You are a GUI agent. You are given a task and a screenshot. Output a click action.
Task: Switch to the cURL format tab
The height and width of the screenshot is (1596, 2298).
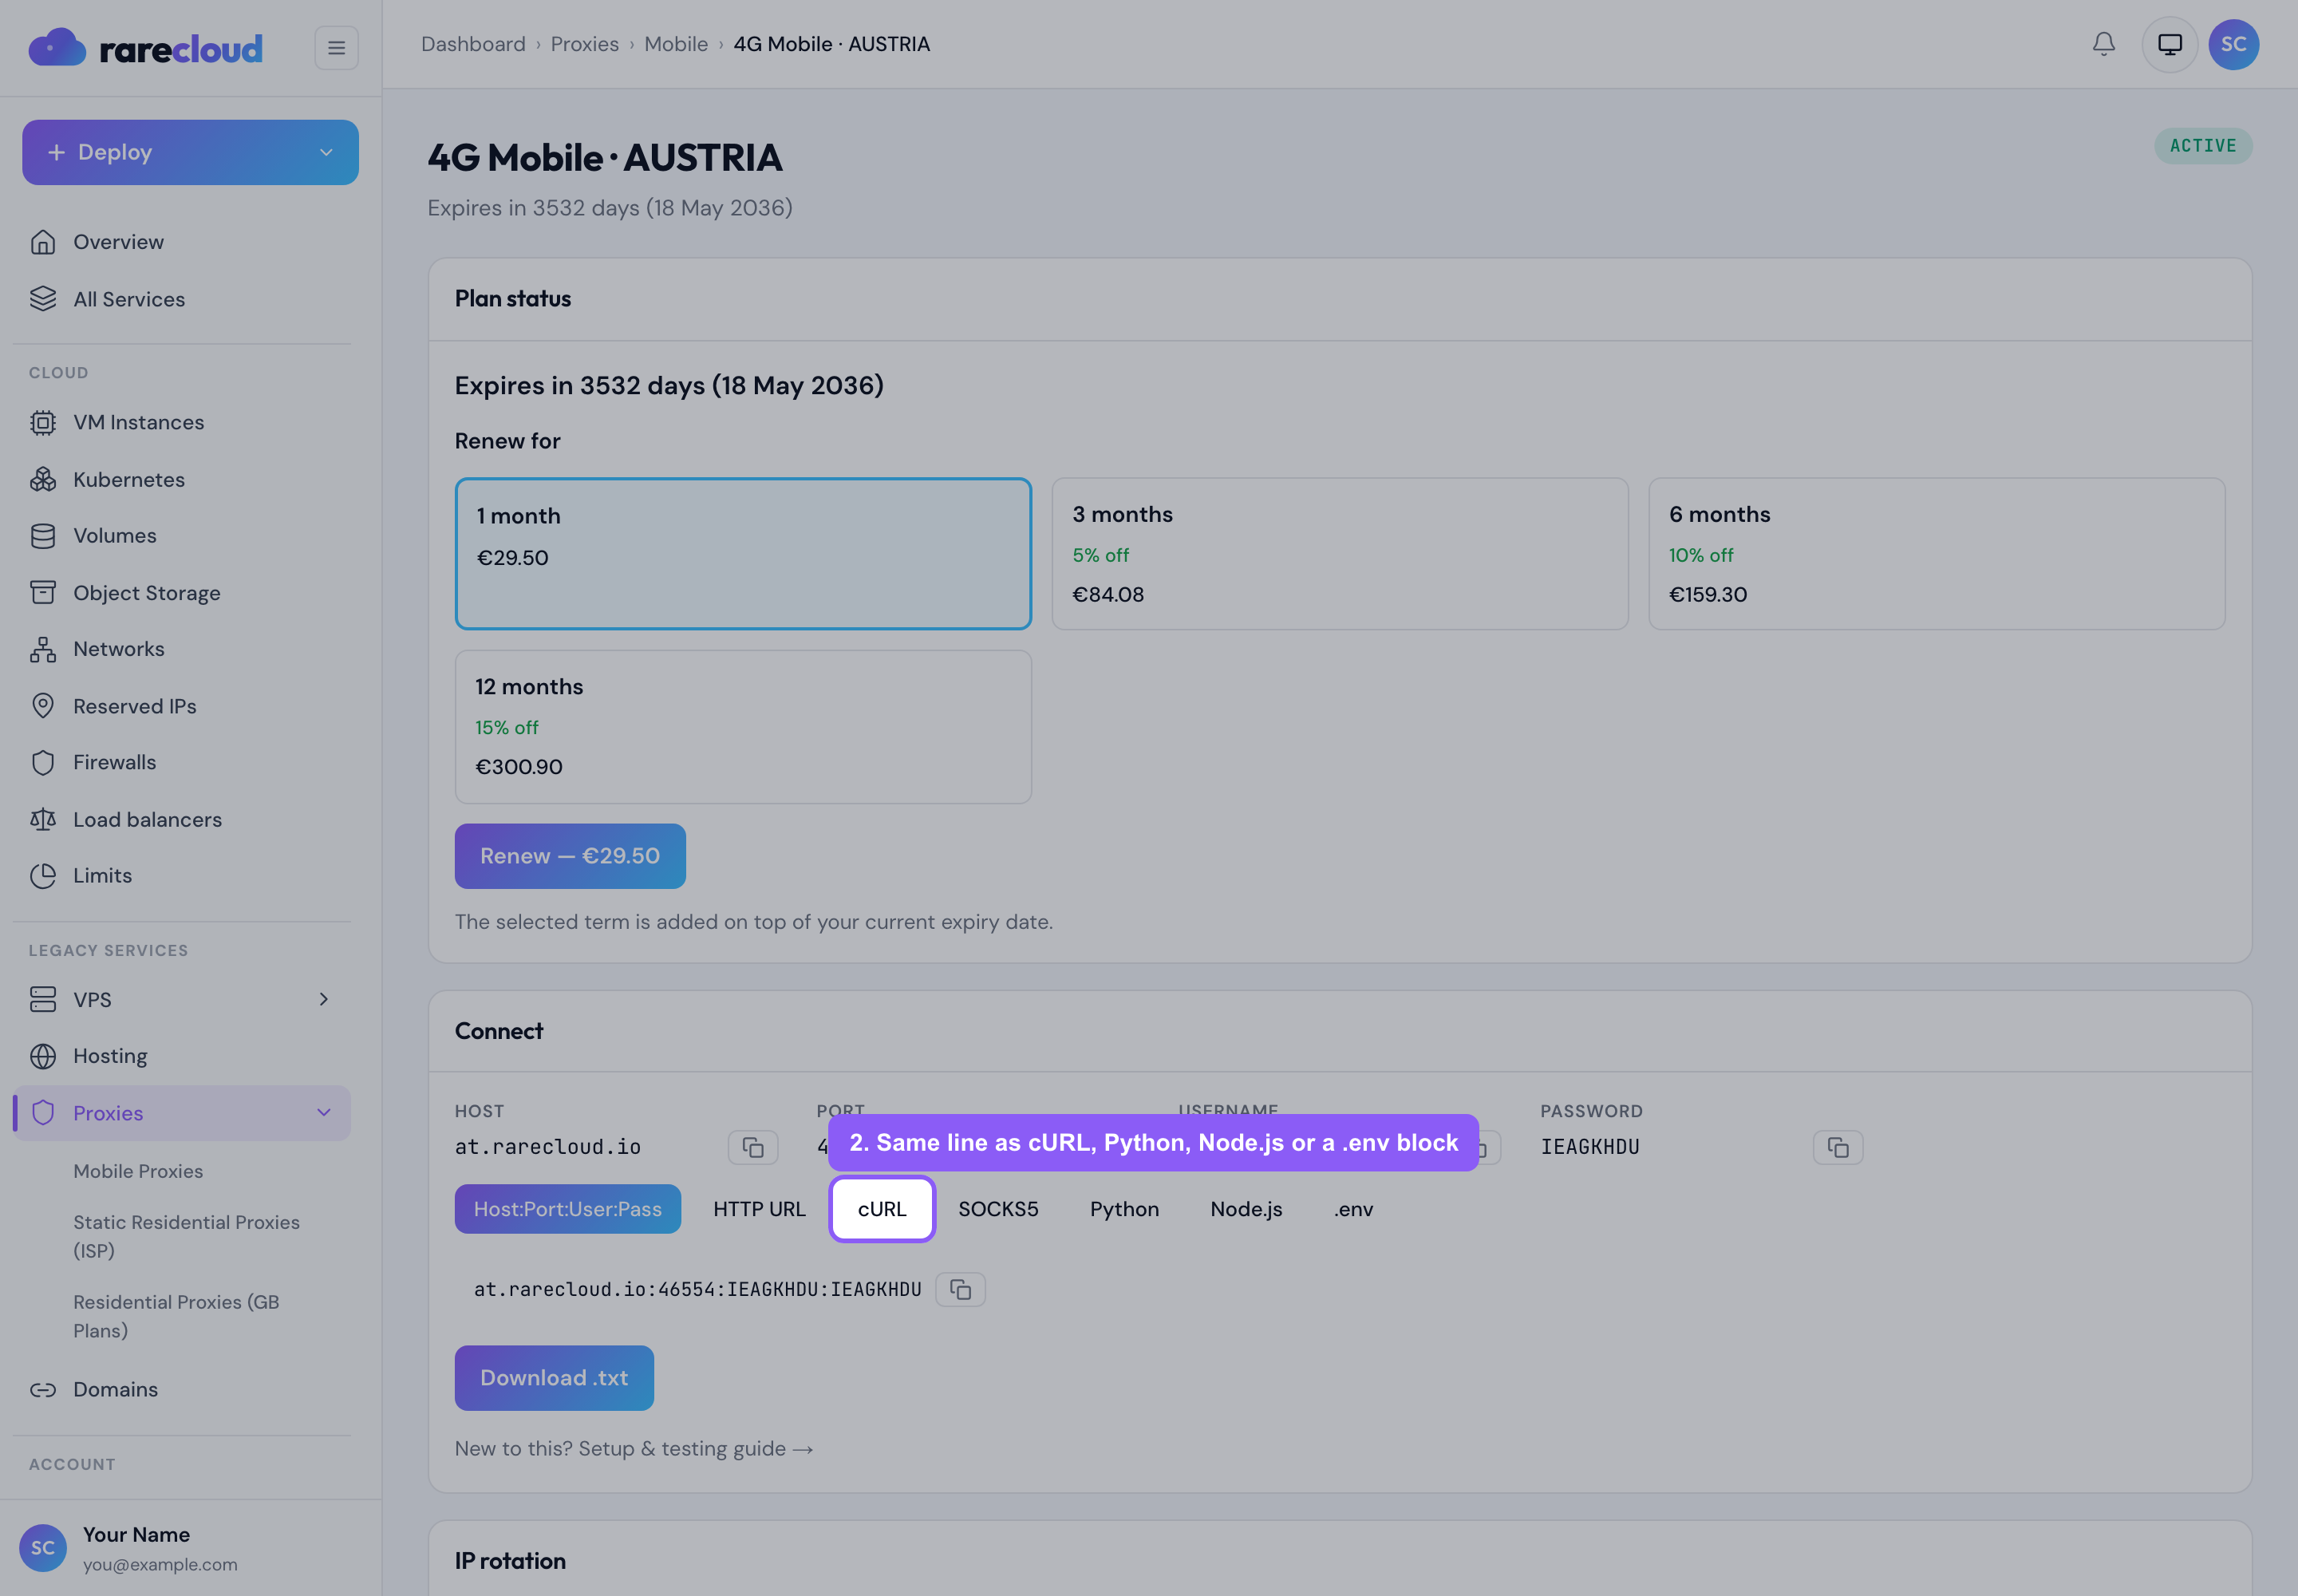(882, 1208)
